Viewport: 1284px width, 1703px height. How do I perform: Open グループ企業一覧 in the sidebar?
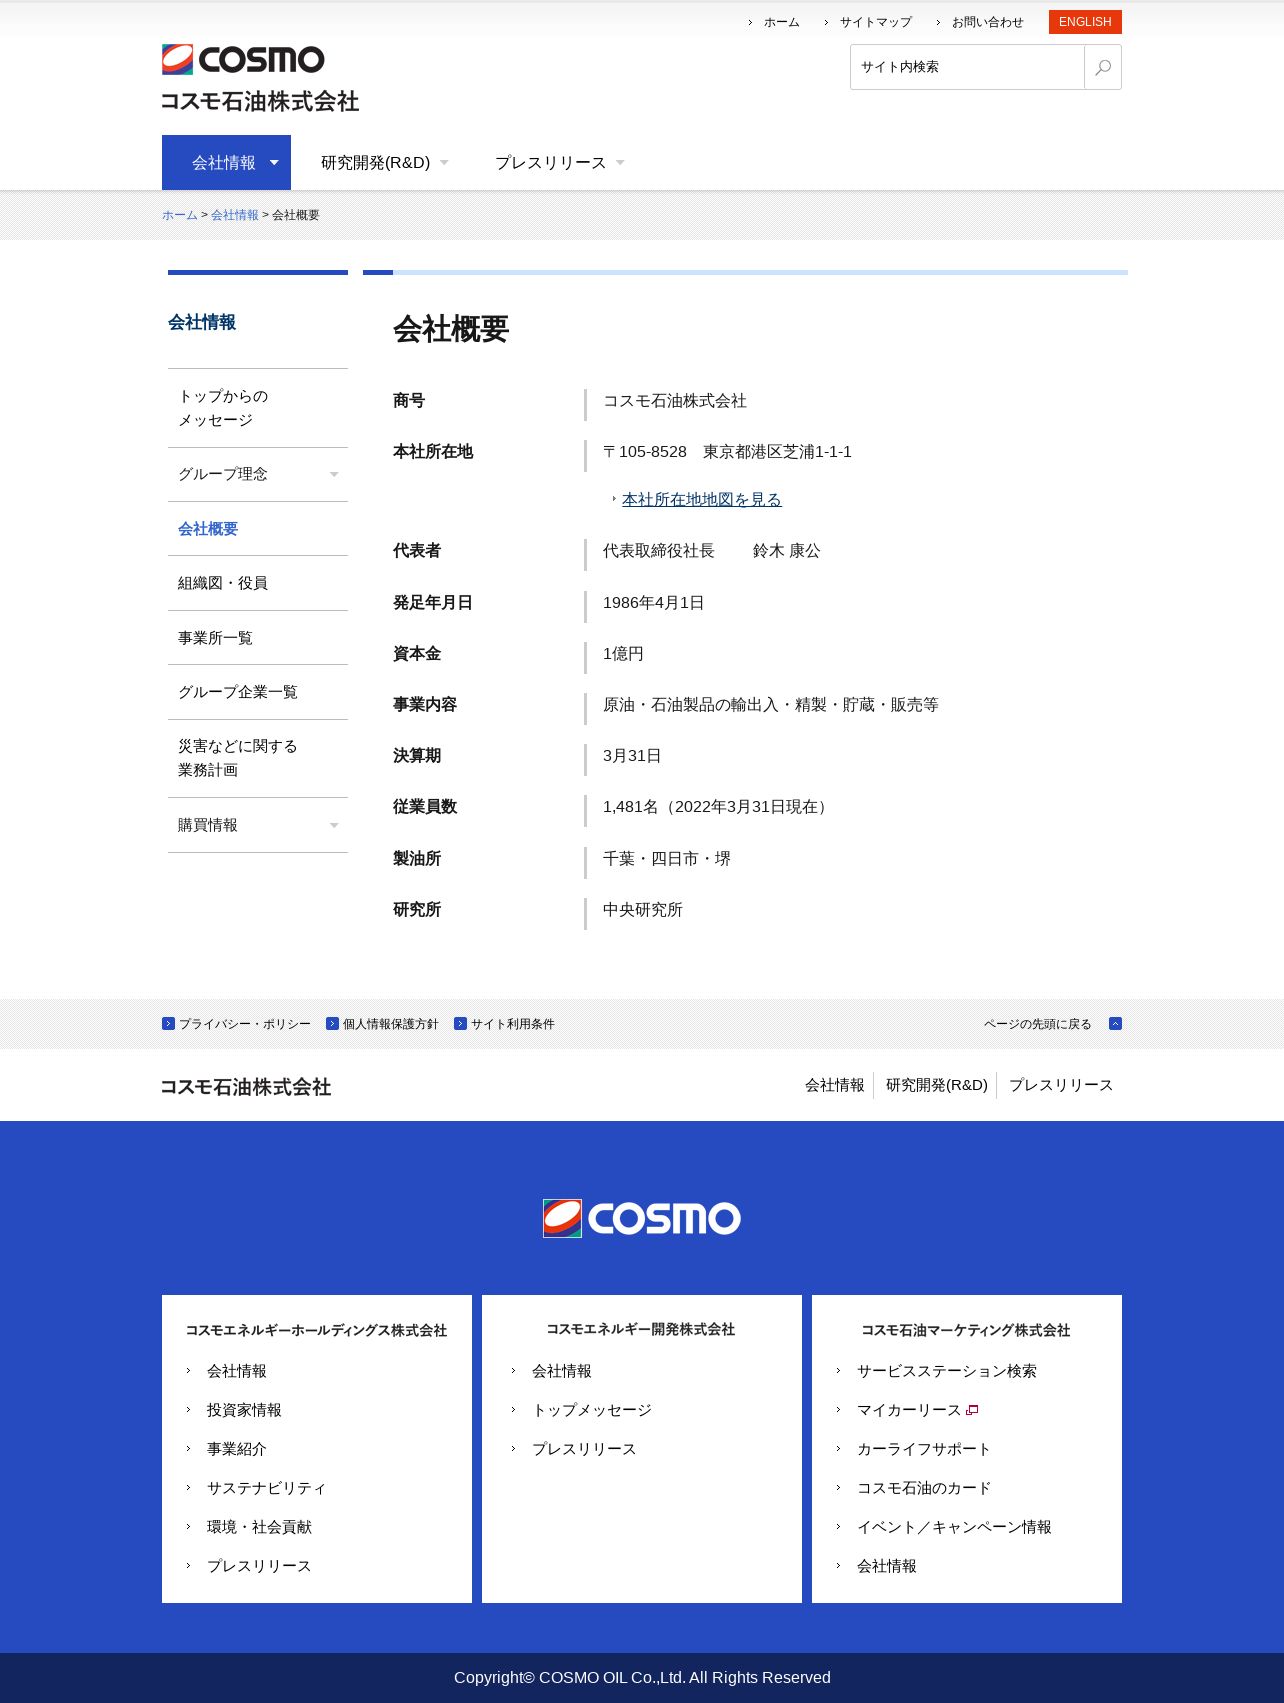(x=258, y=692)
